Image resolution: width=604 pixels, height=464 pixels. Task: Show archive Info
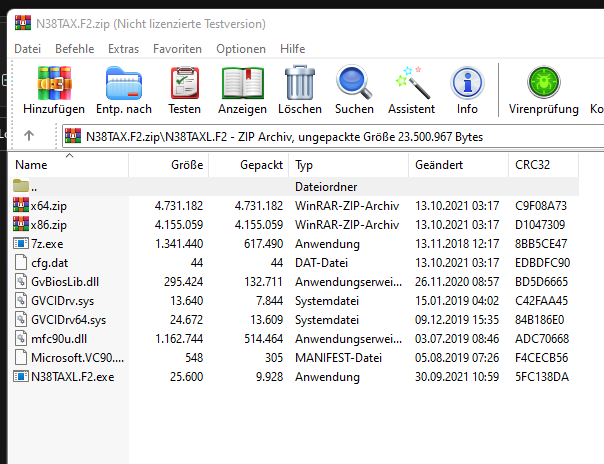(x=467, y=83)
